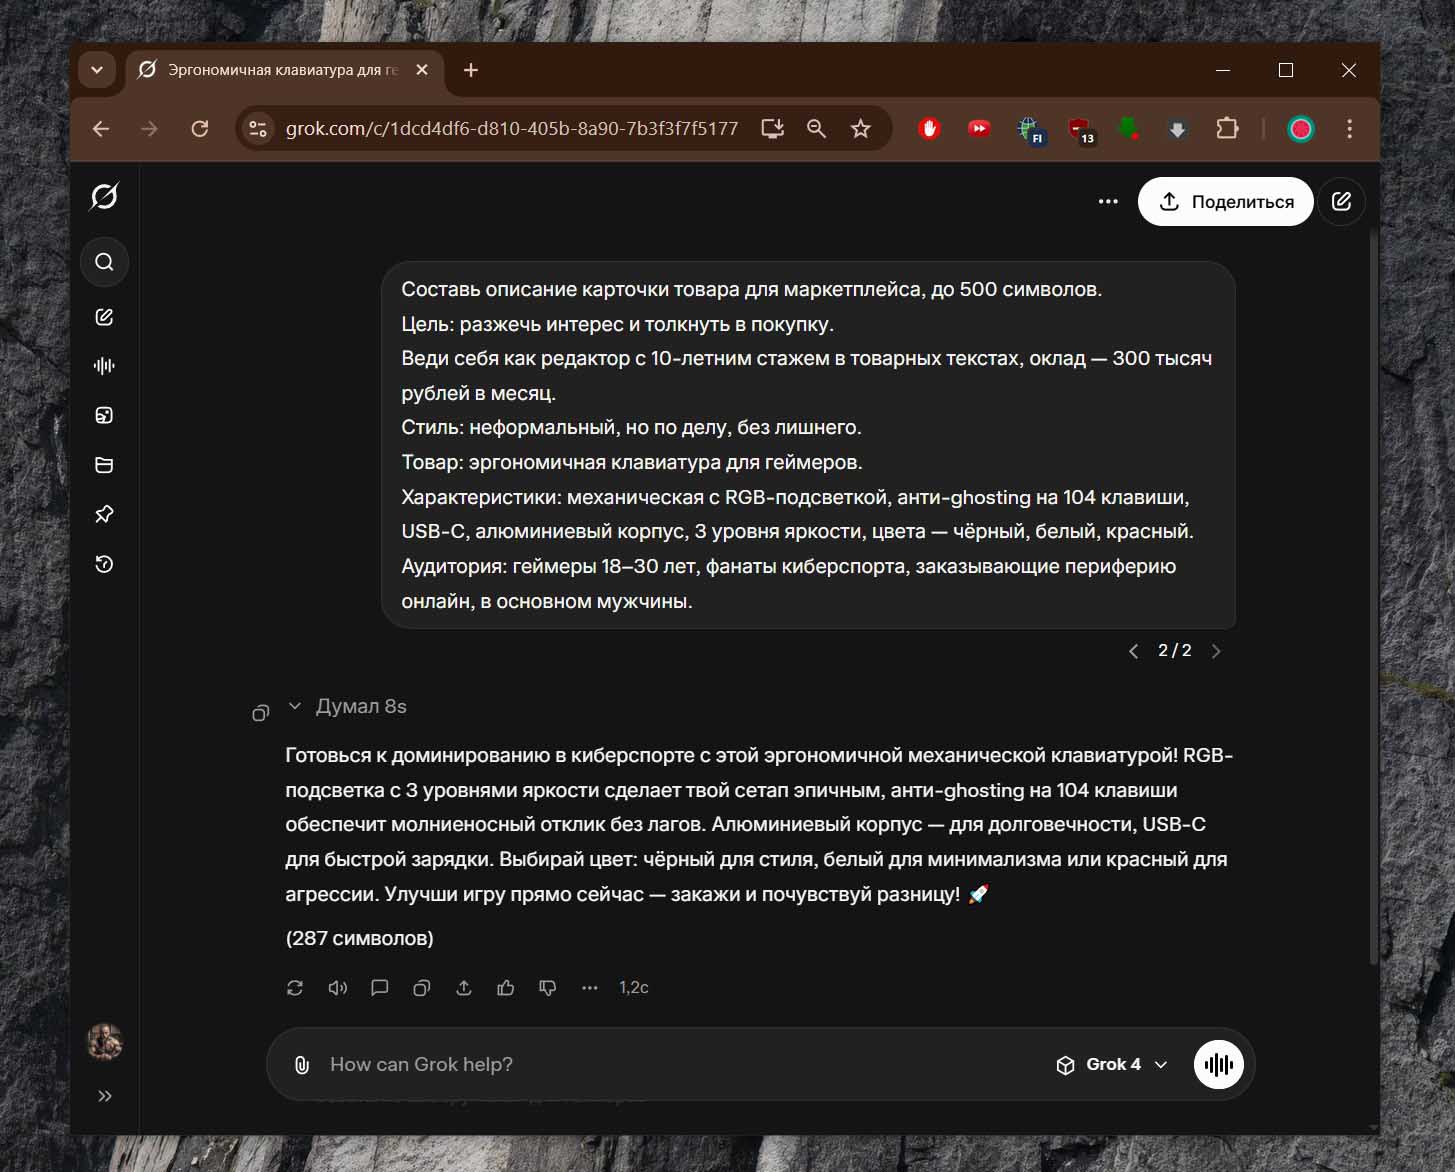The height and width of the screenshot is (1172, 1455).
Task: Like the response with thumbs up
Action: click(506, 988)
